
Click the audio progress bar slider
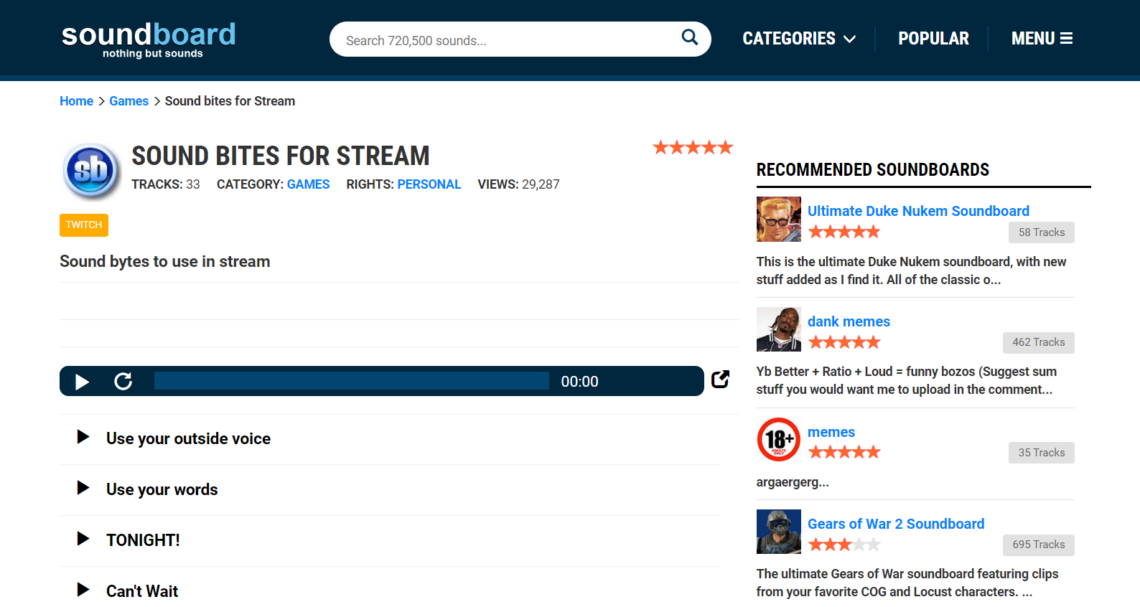352,381
